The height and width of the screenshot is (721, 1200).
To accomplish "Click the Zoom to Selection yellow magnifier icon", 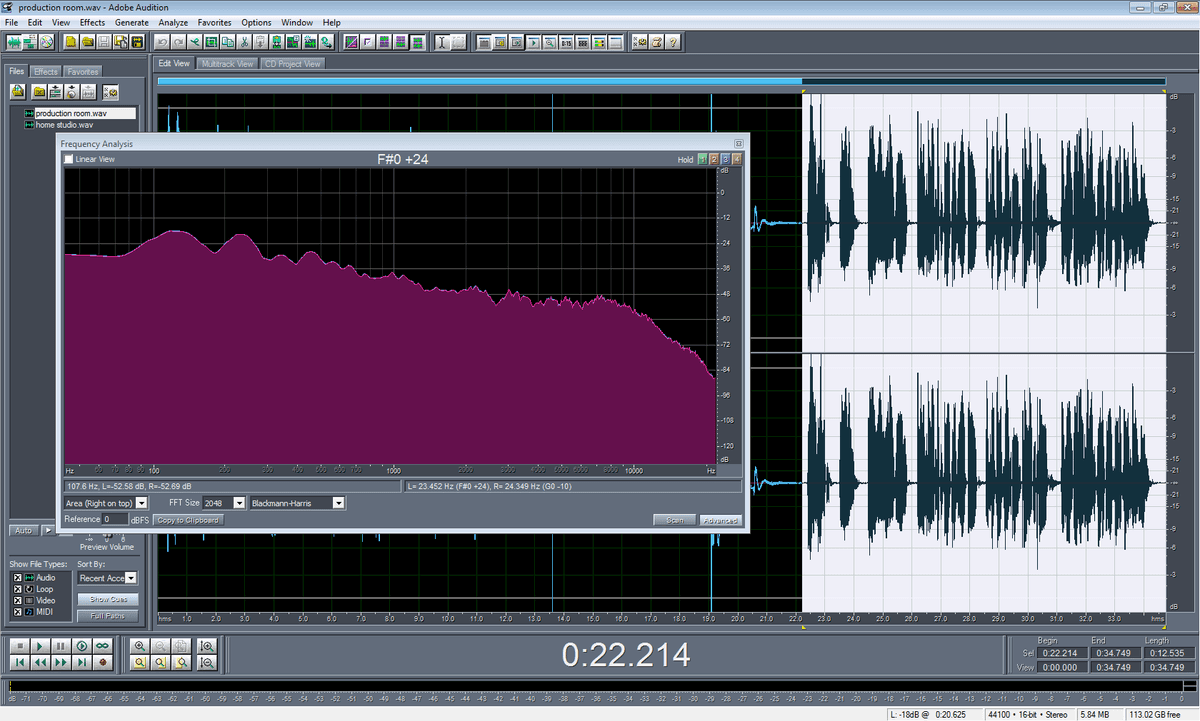I will coord(140,662).
